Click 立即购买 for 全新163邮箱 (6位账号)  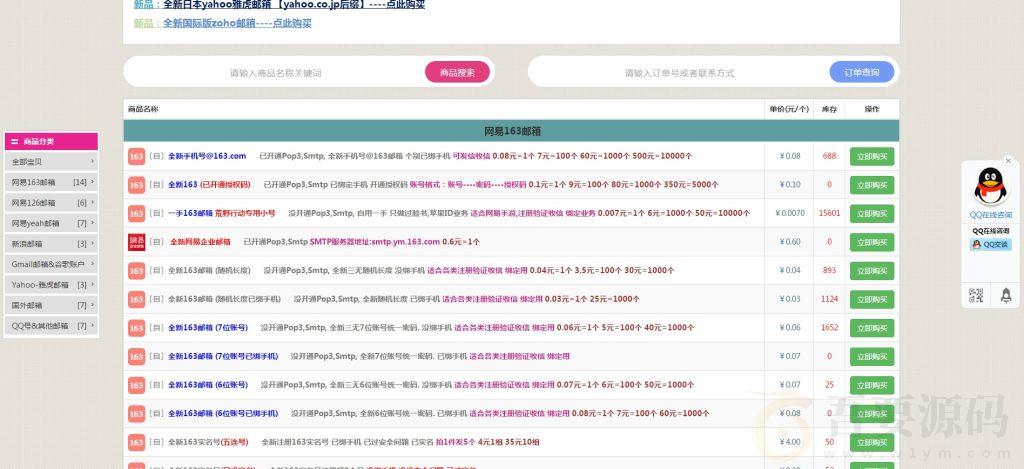tap(872, 385)
